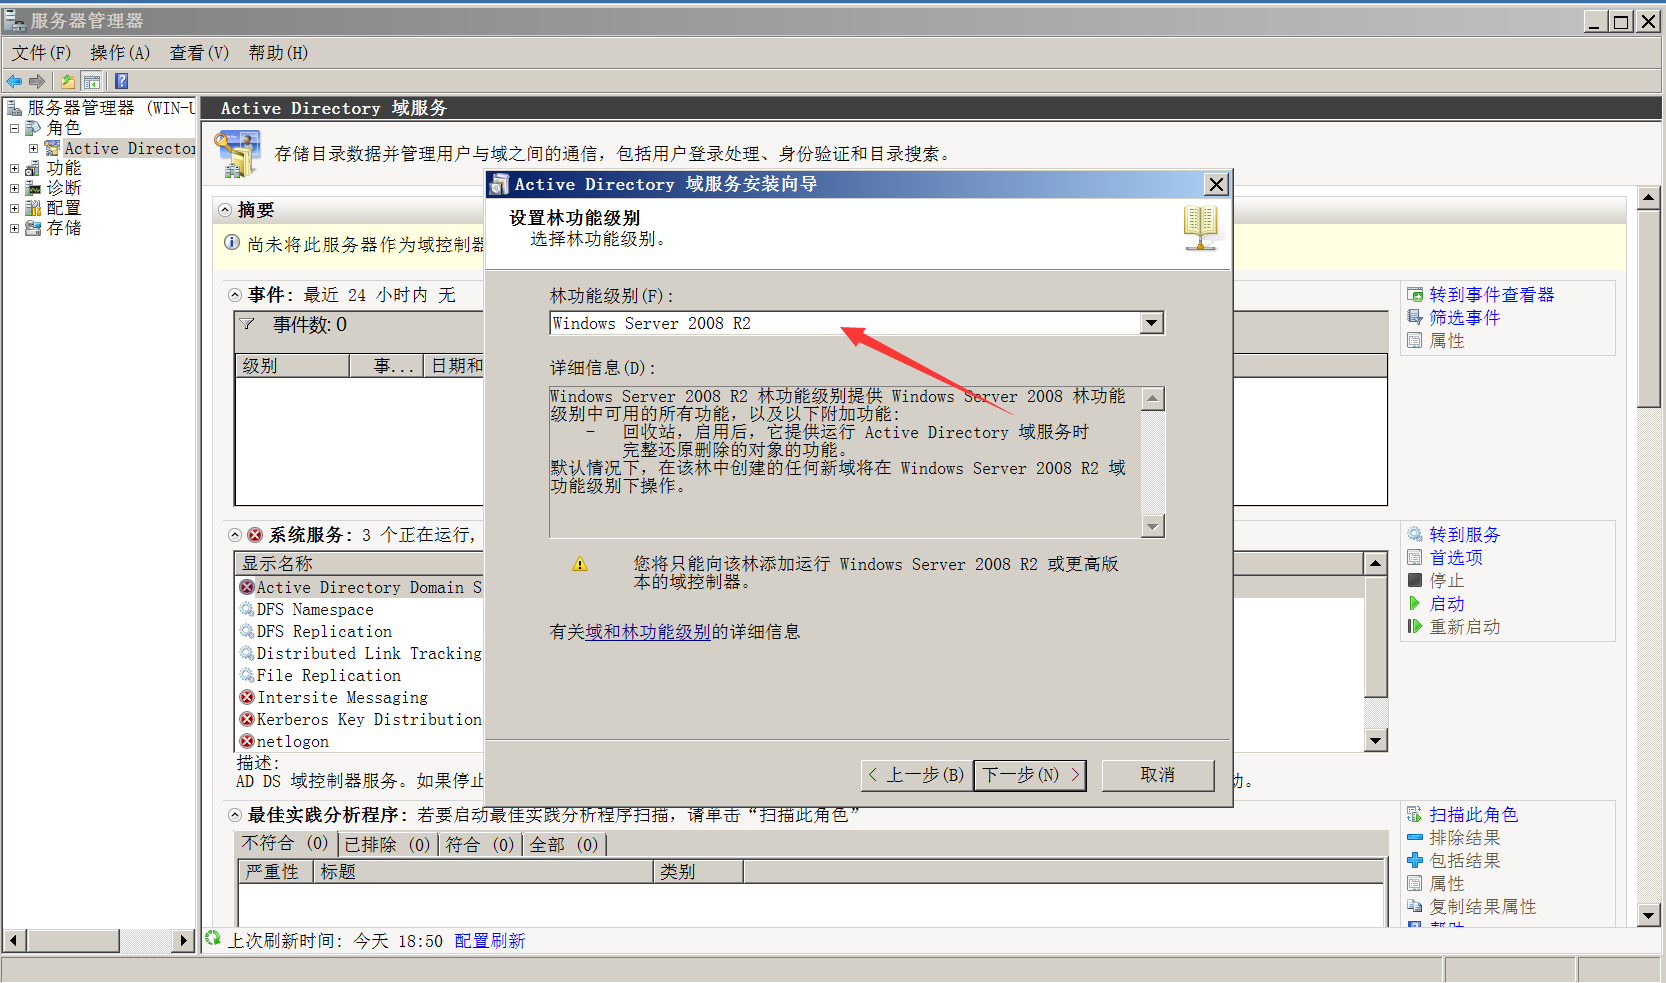1666x983 pixels.
Task: Click the services list scroll down arrow
Action: point(1376,741)
